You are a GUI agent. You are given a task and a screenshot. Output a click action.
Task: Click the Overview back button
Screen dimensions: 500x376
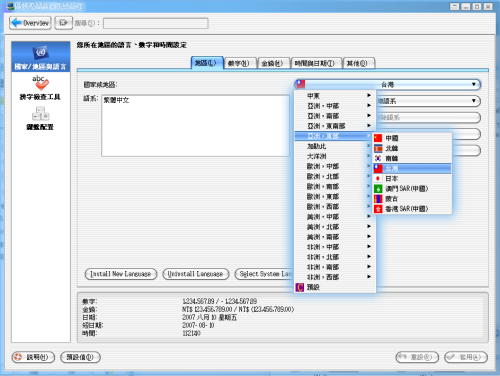coord(30,23)
